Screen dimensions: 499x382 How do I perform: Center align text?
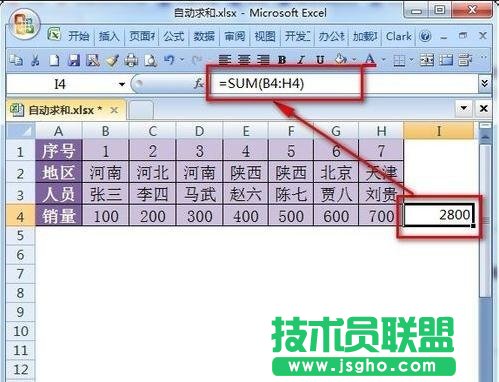tap(244, 60)
